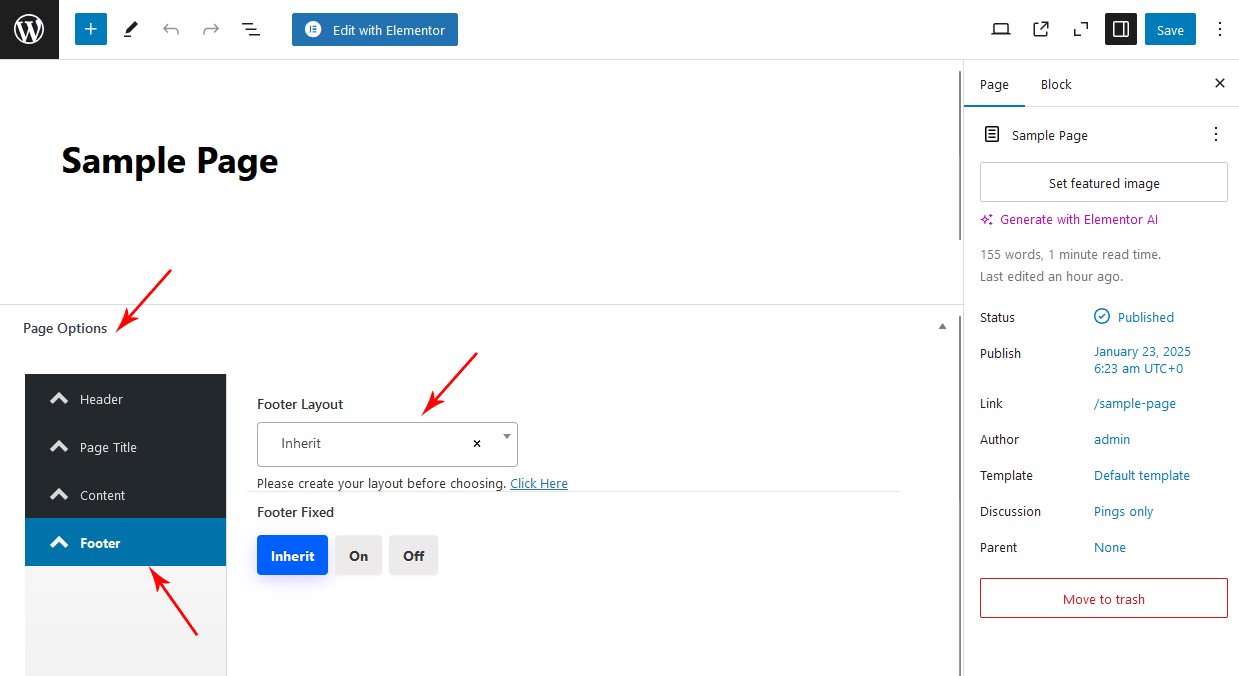Open page in new tab icon
The width and height of the screenshot is (1239, 676).
pos(1041,29)
